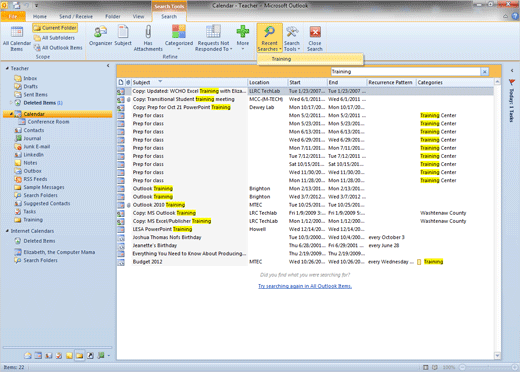Image resolution: width=520 pixels, height=372 pixels.
Task: Select the LESA PowerPoint Training row
Action: (x=305, y=229)
